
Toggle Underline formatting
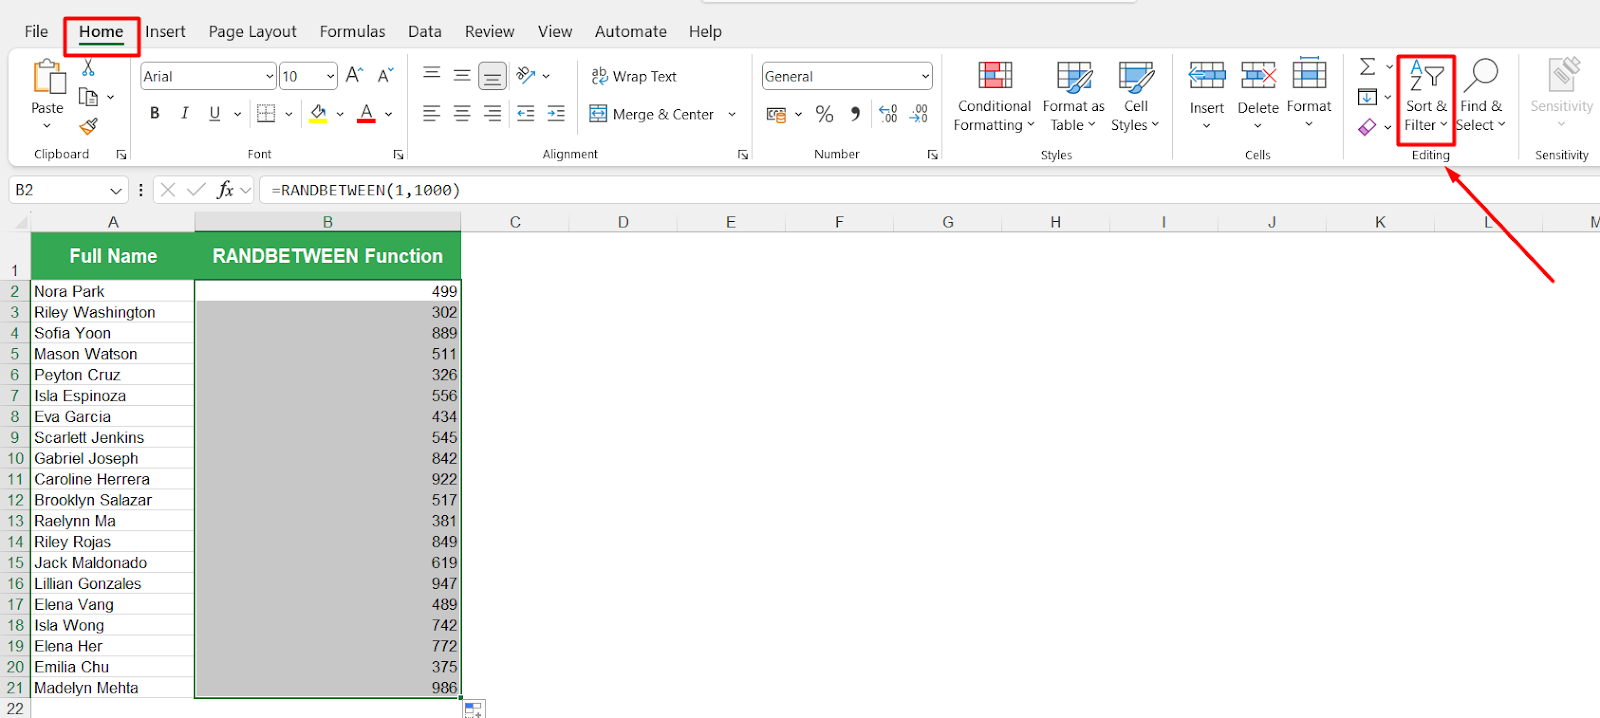(214, 114)
